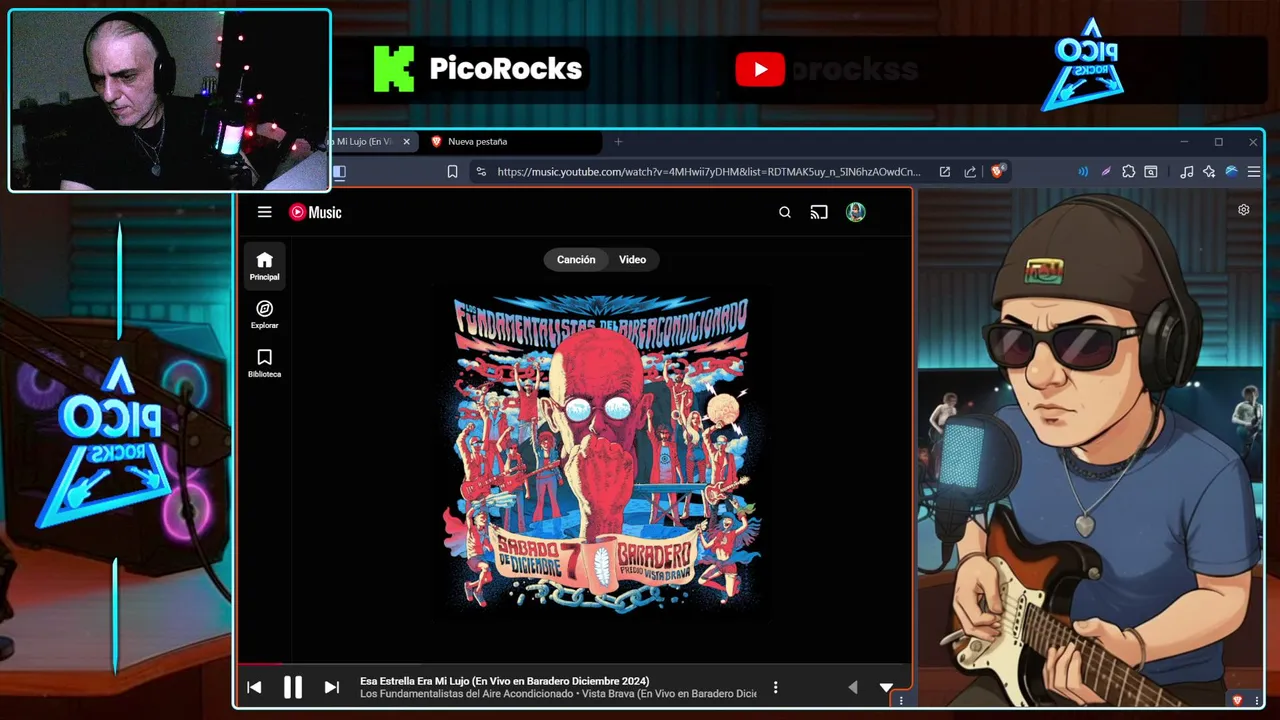Open Los Fundamentalistas del Aire Acondicionado artist link
The width and height of the screenshot is (1280, 720).
click(x=466, y=694)
